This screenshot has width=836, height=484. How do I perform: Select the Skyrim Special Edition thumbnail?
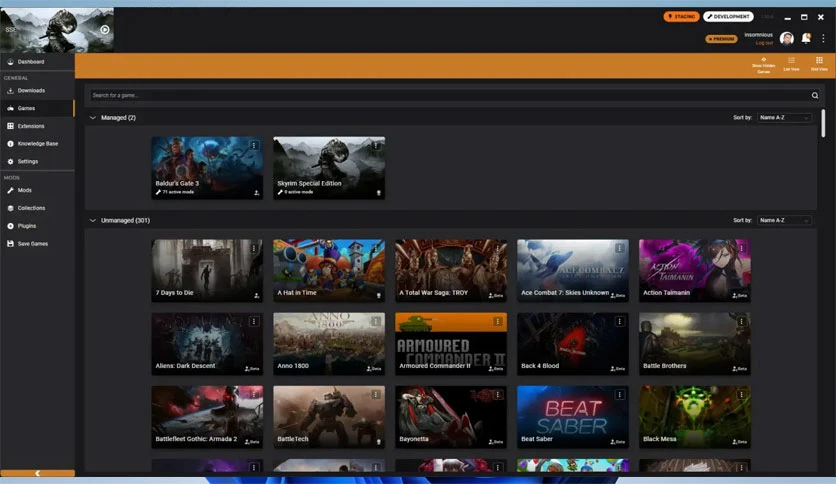pyautogui.click(x=329, y=167)
